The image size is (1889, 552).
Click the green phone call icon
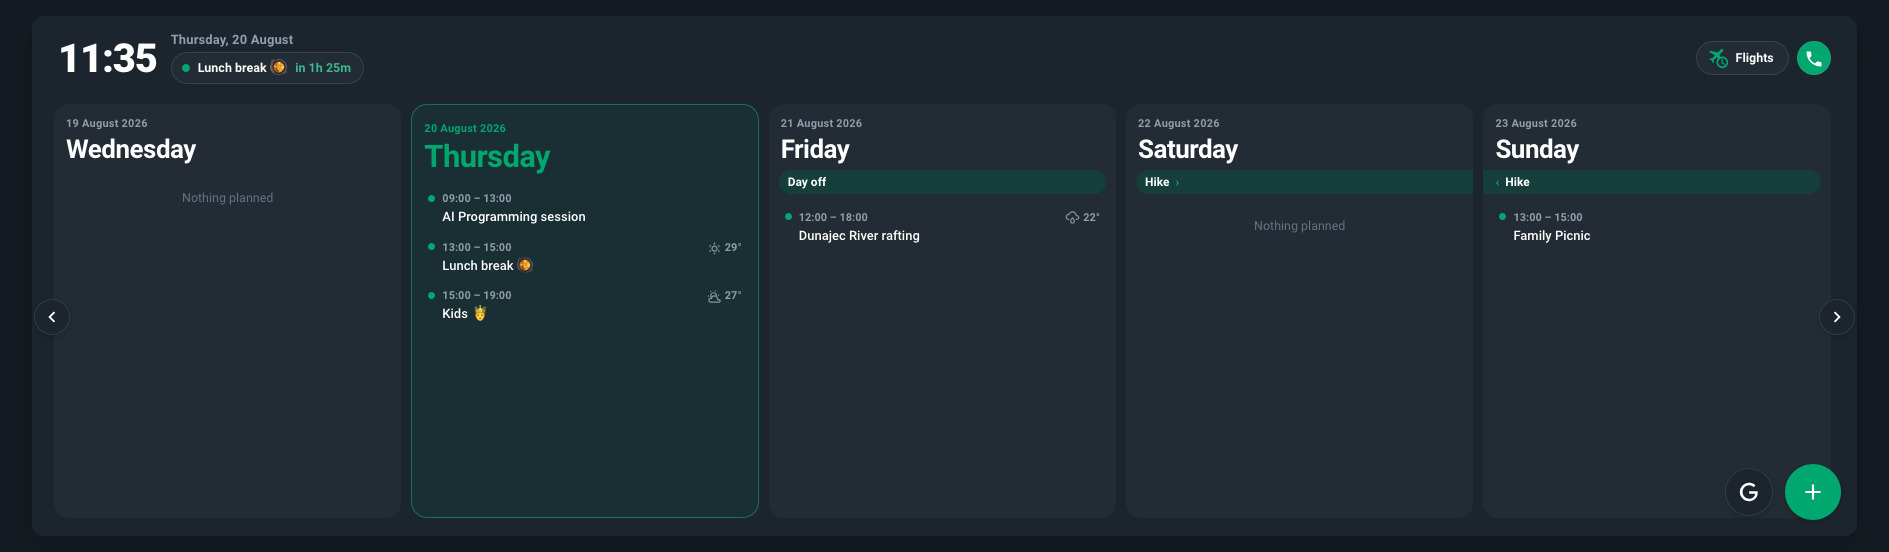(1813, 58)
